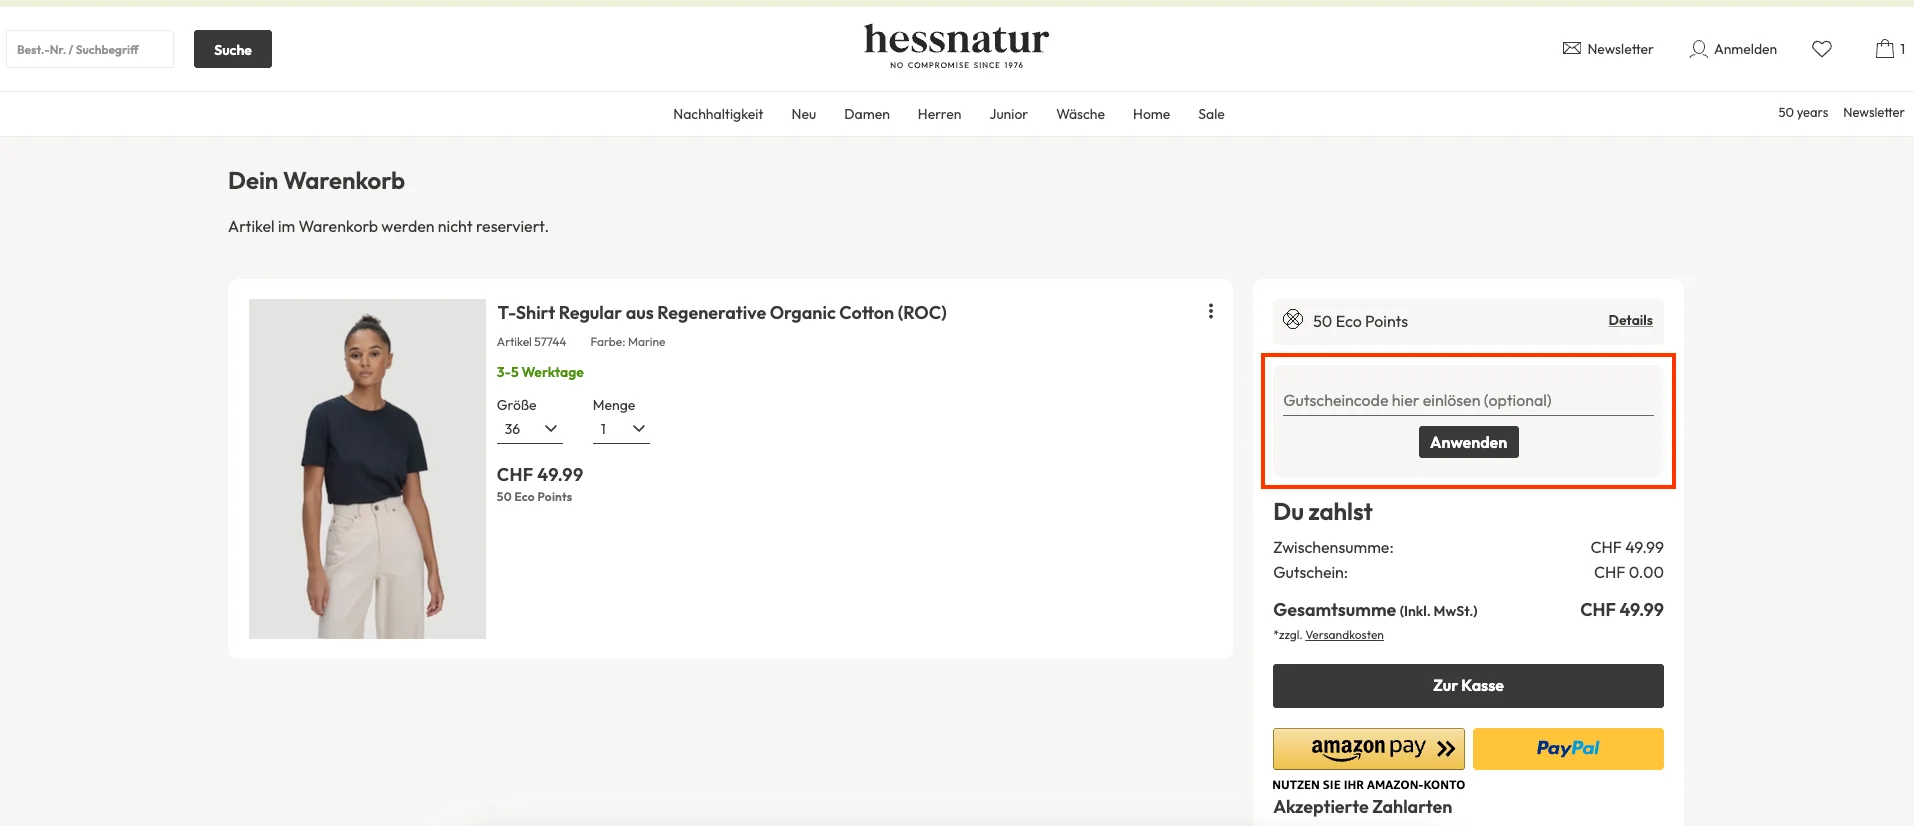Click the Farbe: Marine text
This screenshot has width=1914, height=826.
[x=627, y=342]
